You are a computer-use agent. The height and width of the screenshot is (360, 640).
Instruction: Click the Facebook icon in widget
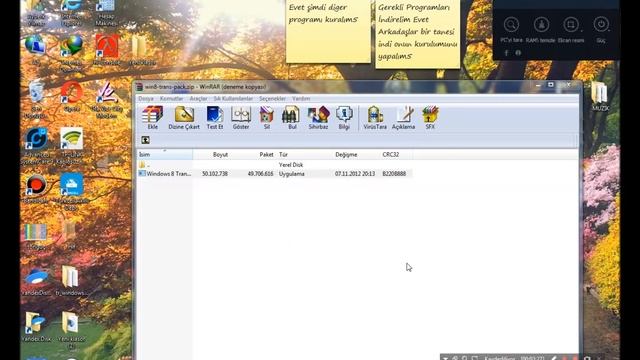coord(506,53)
